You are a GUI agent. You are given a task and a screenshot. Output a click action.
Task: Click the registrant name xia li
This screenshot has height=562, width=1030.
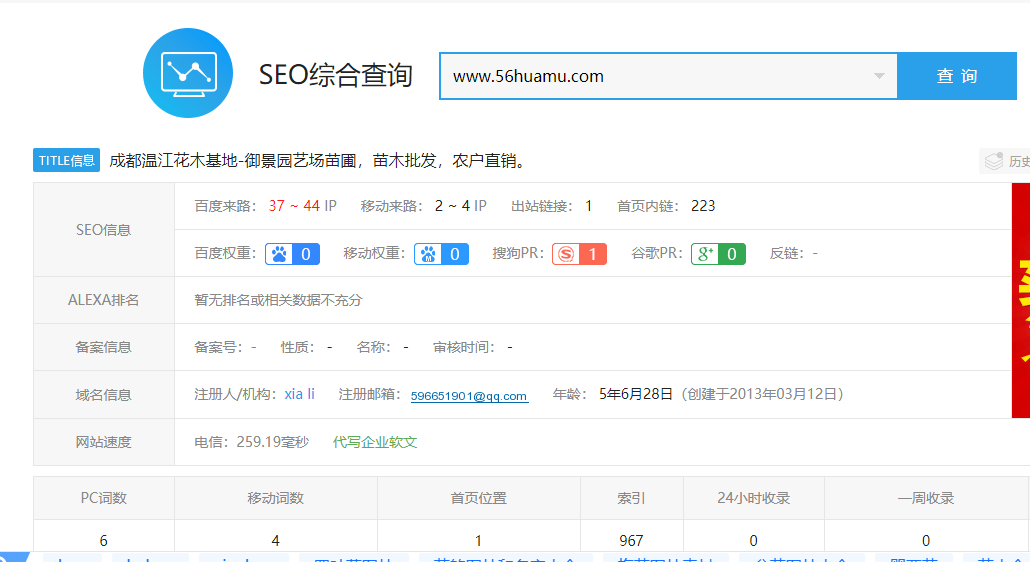299,394
